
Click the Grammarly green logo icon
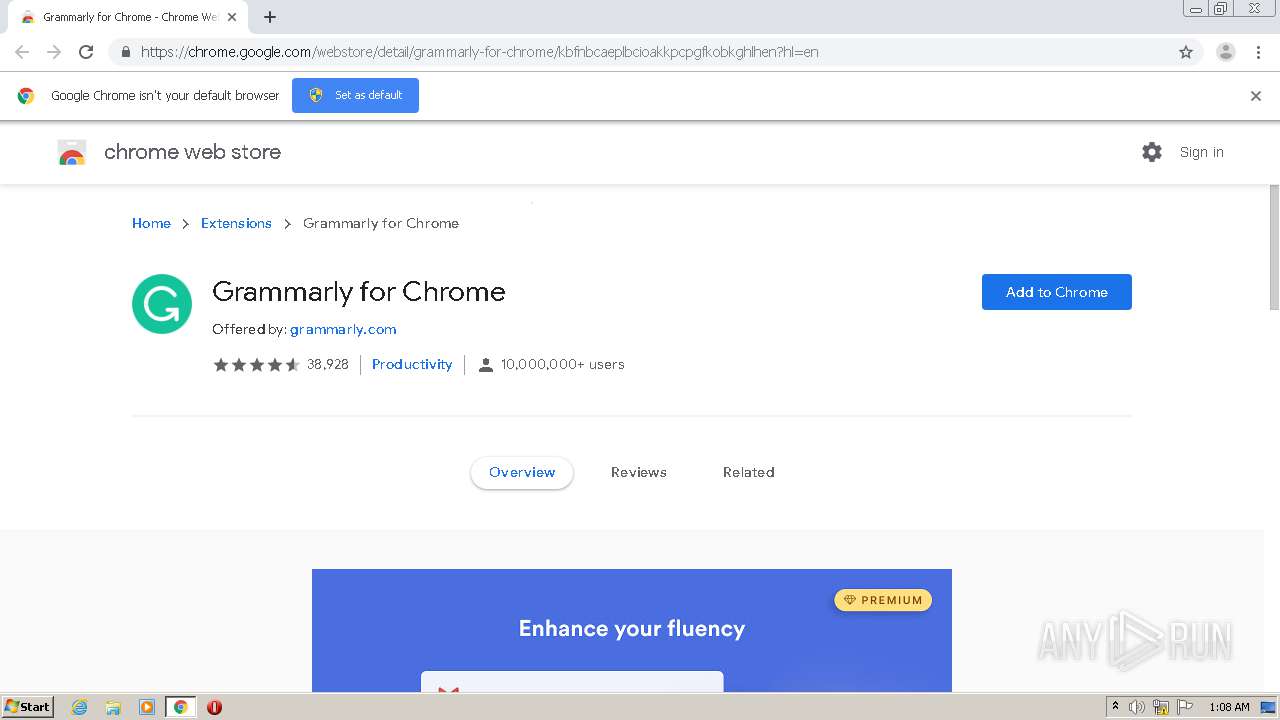(162, 304)
